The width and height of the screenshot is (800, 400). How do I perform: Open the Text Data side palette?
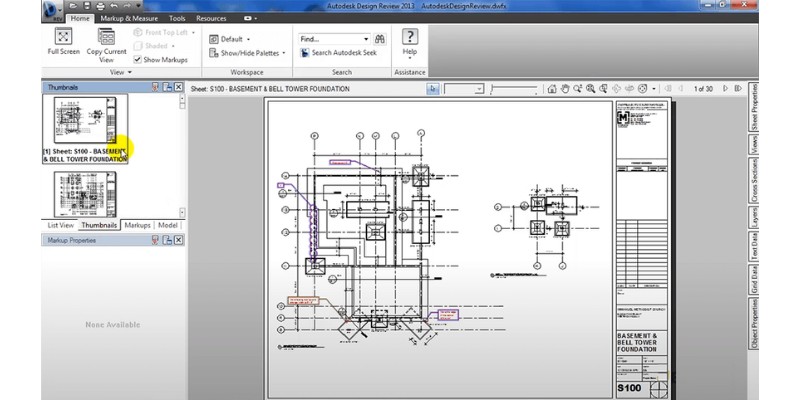(754, 246)
